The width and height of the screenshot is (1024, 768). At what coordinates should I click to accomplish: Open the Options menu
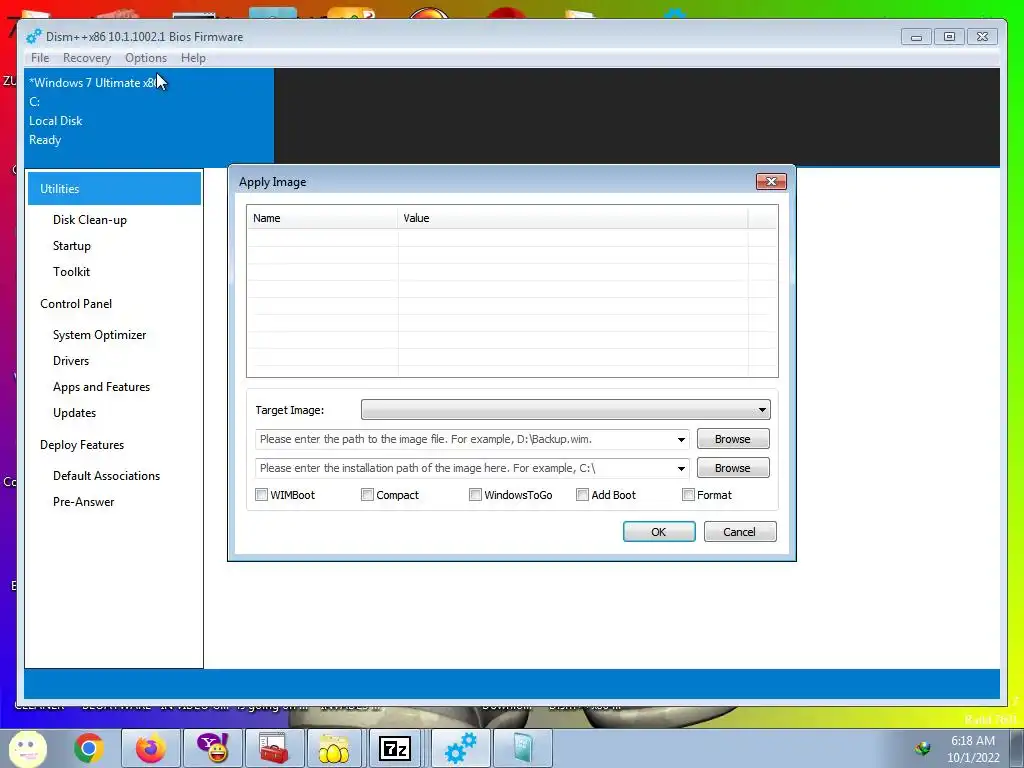click(x=146, y=57)
